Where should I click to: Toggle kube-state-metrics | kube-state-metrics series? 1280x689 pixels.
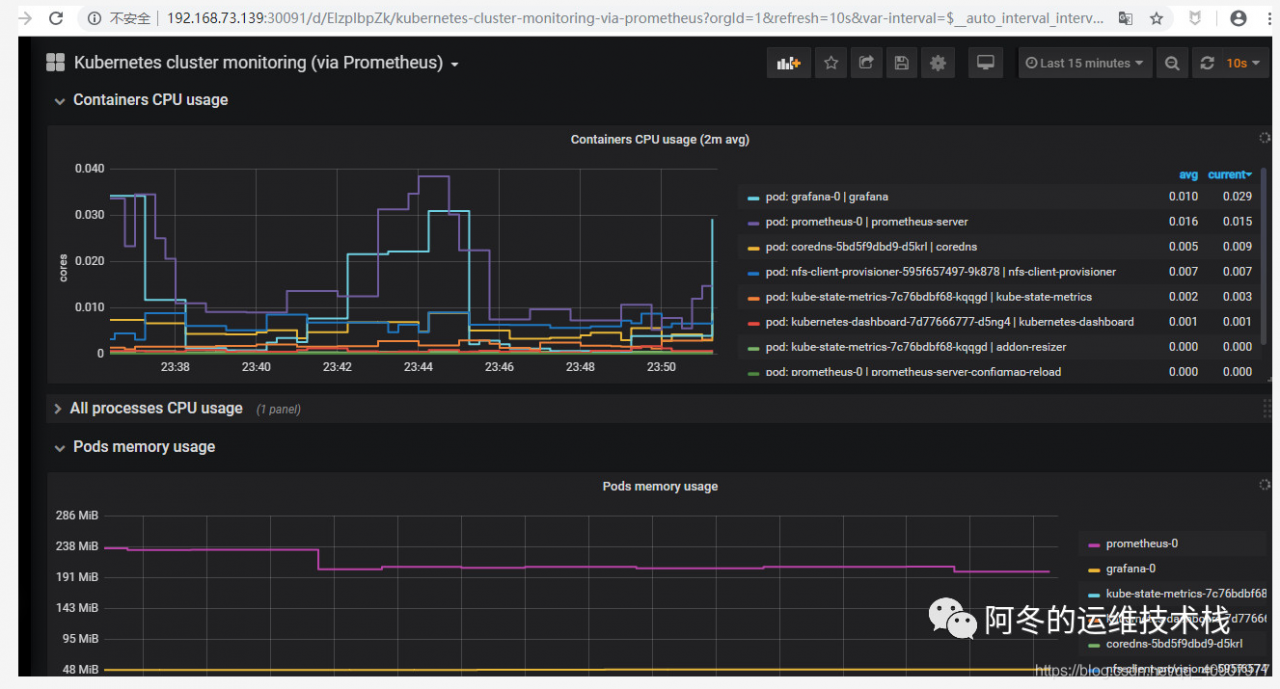928,297
